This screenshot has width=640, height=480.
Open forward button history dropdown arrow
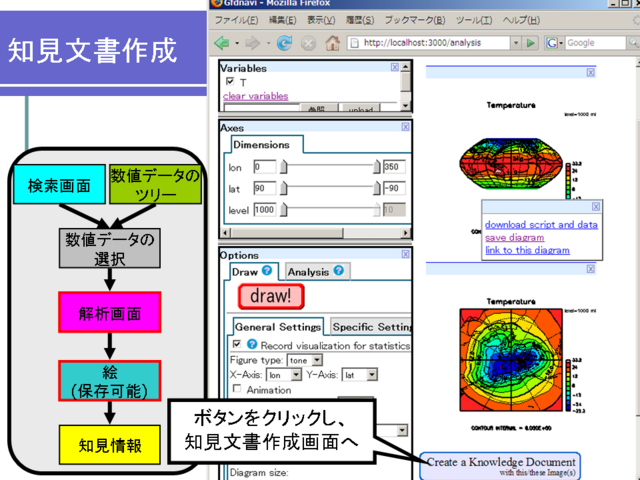pyautogui.click(x=268, y=43)
